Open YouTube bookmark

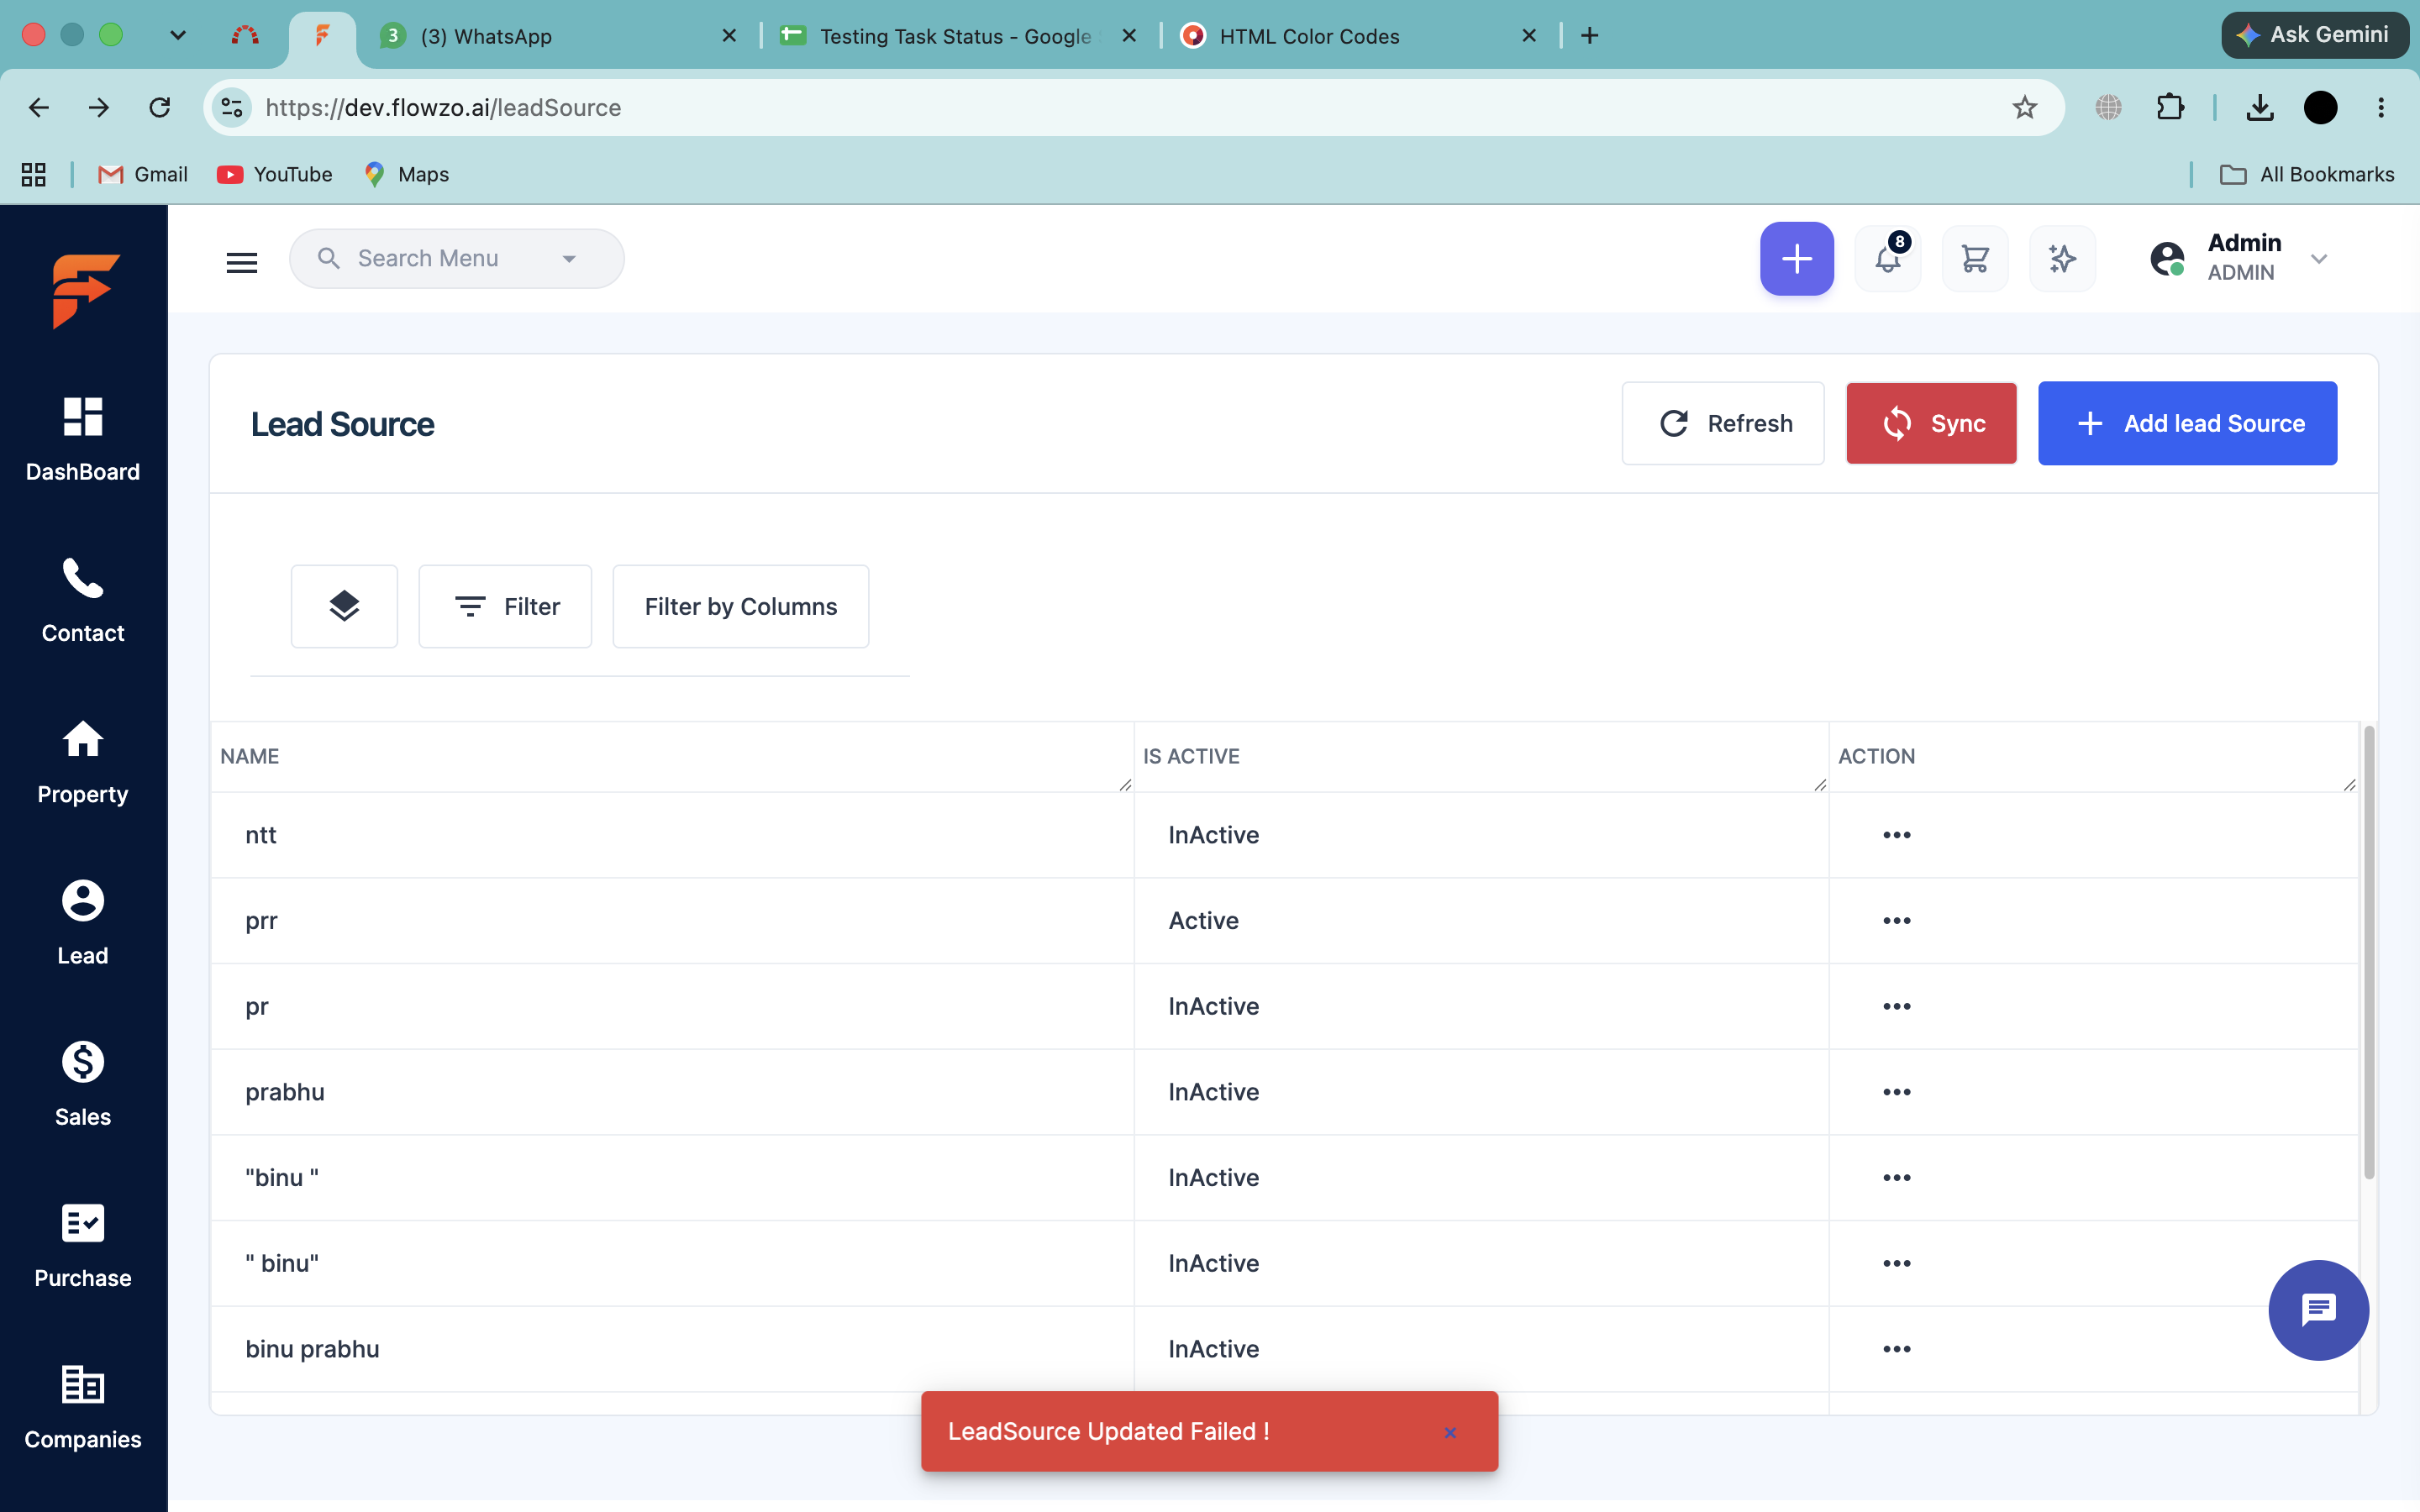275,174
